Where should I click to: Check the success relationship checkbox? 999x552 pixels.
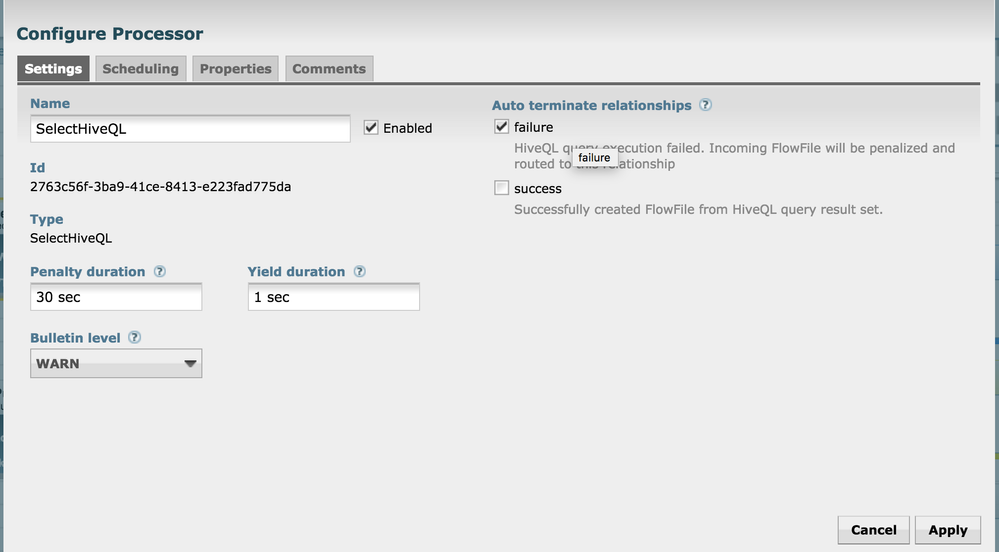[x=502, y=188]
